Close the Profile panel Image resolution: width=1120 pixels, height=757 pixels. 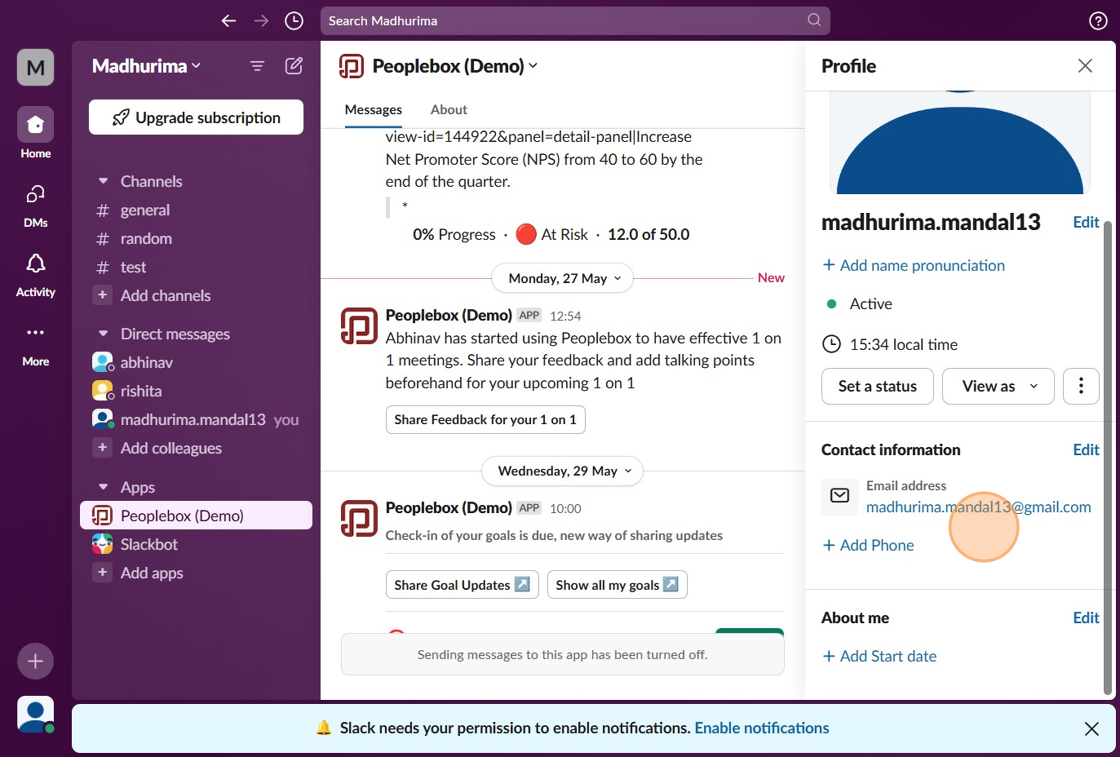coord(1085,66)
